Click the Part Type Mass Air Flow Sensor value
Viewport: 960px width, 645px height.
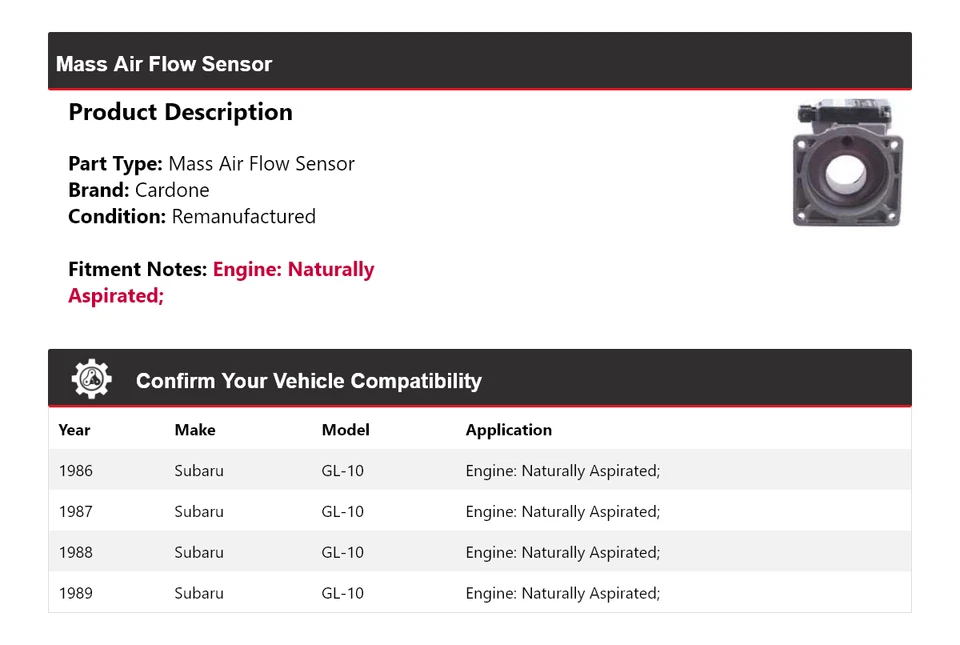261,164
